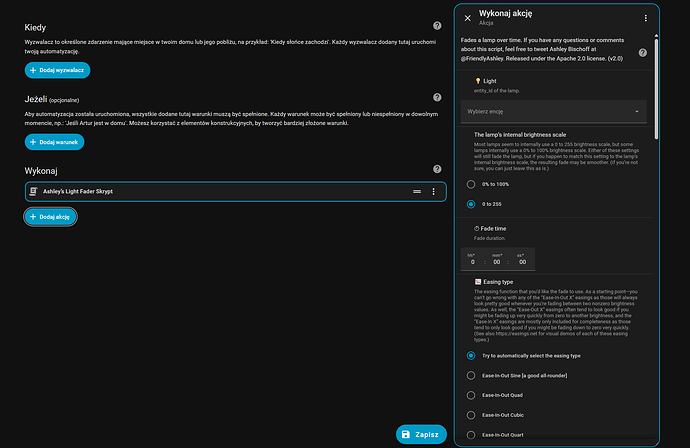
Task: Choose Ease-In-Out Sine easing type
Action: click(472, 375)
